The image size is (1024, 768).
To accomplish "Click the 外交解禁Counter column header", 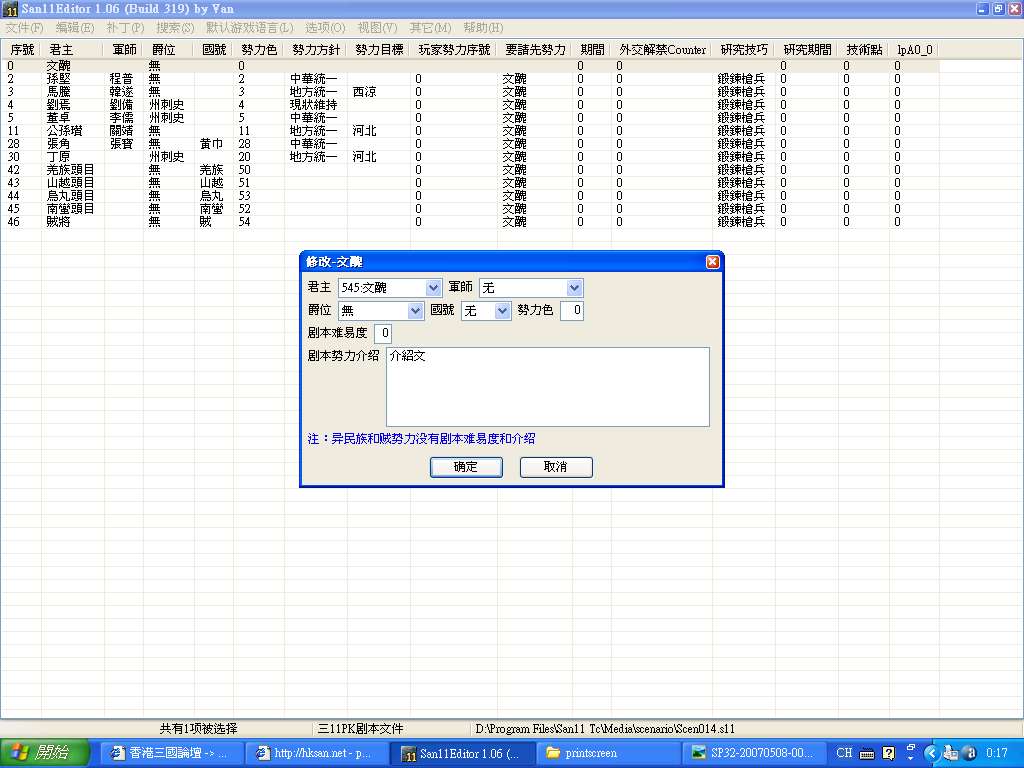I will click(662, 50).
